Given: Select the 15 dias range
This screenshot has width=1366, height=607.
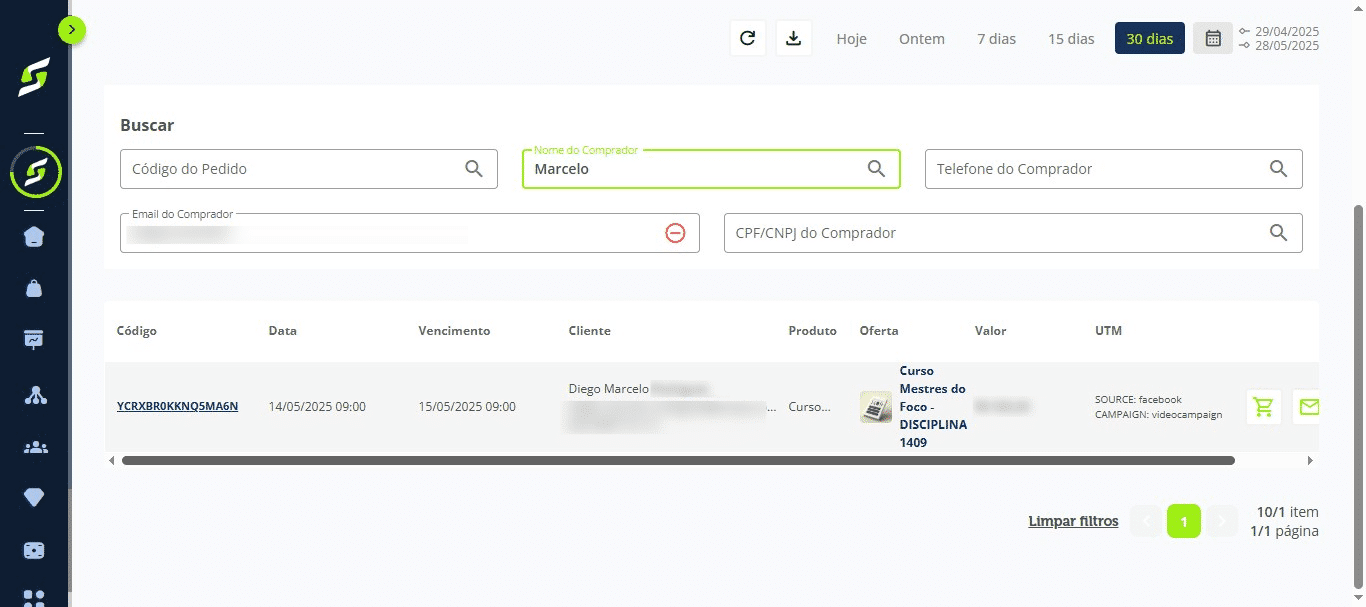Looking at the screenshot, I should 1071,39.
